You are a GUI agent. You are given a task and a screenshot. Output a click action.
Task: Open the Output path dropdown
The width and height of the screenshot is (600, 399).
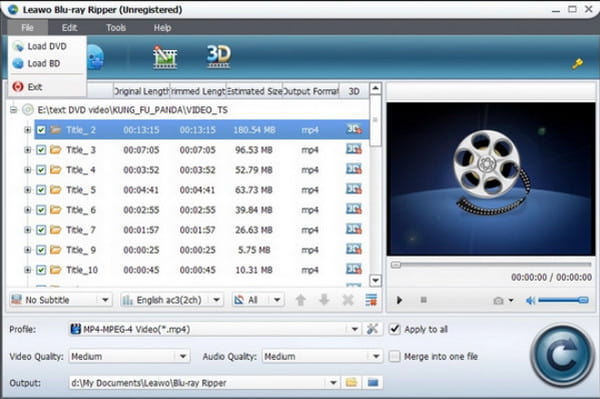(204, 383)
